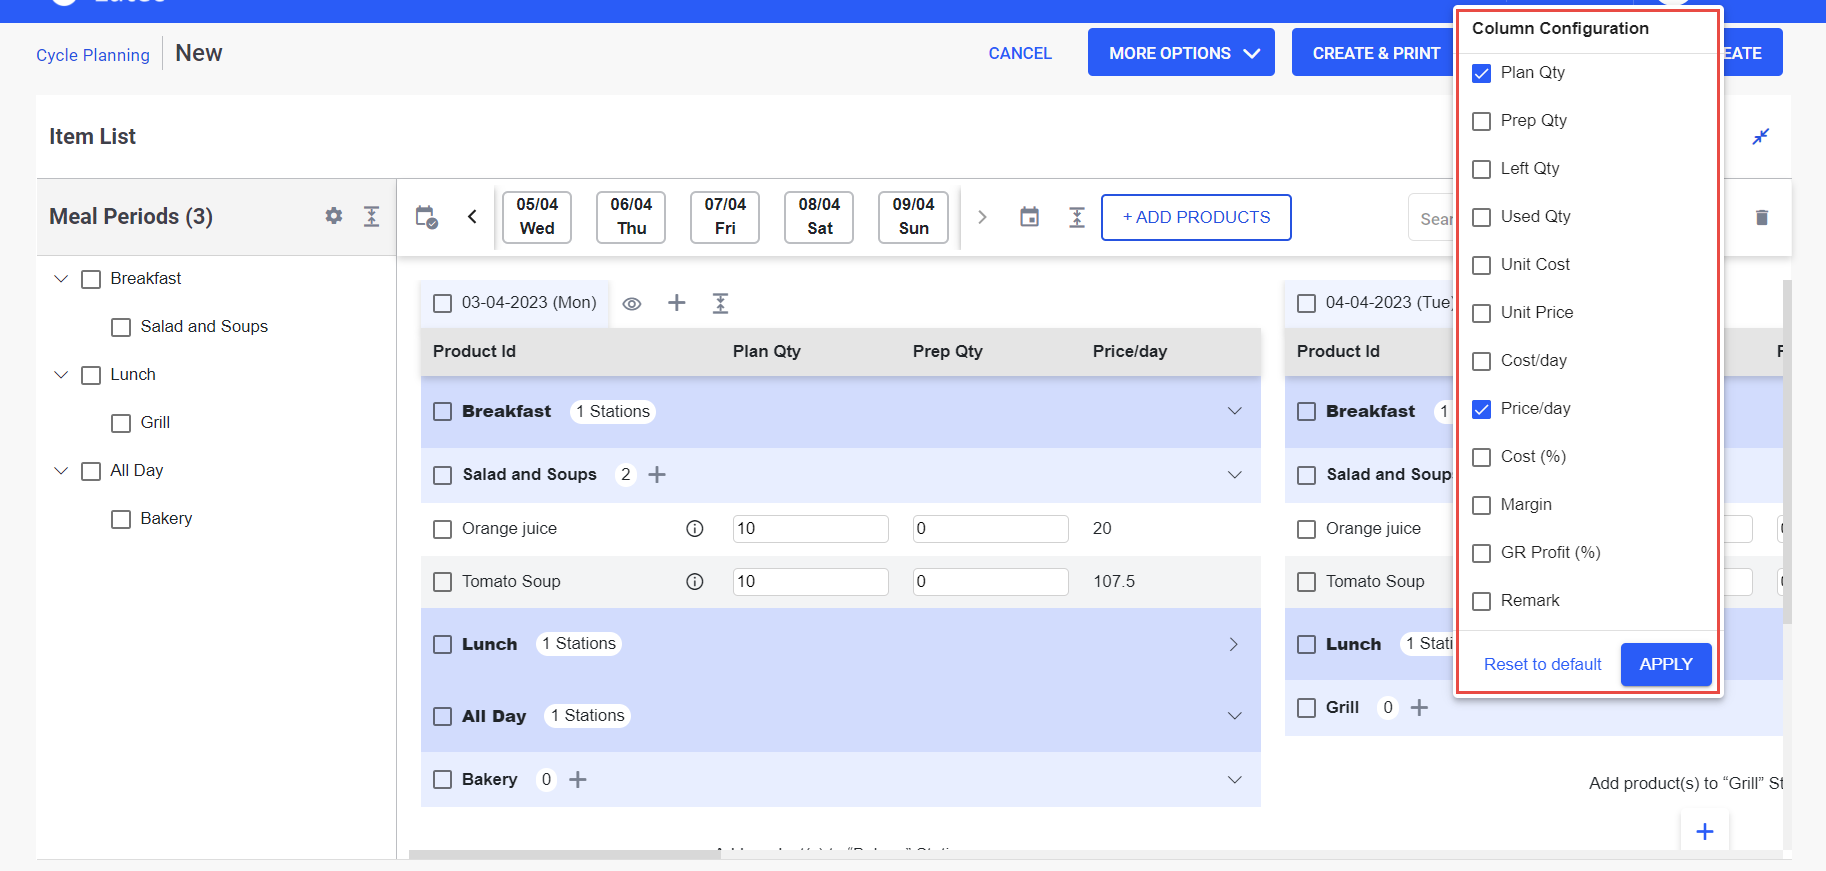Select the 03-04-2023 (Mon) checkbox
This screenshot has width=1826, height=871.
[x=442, y=303]
